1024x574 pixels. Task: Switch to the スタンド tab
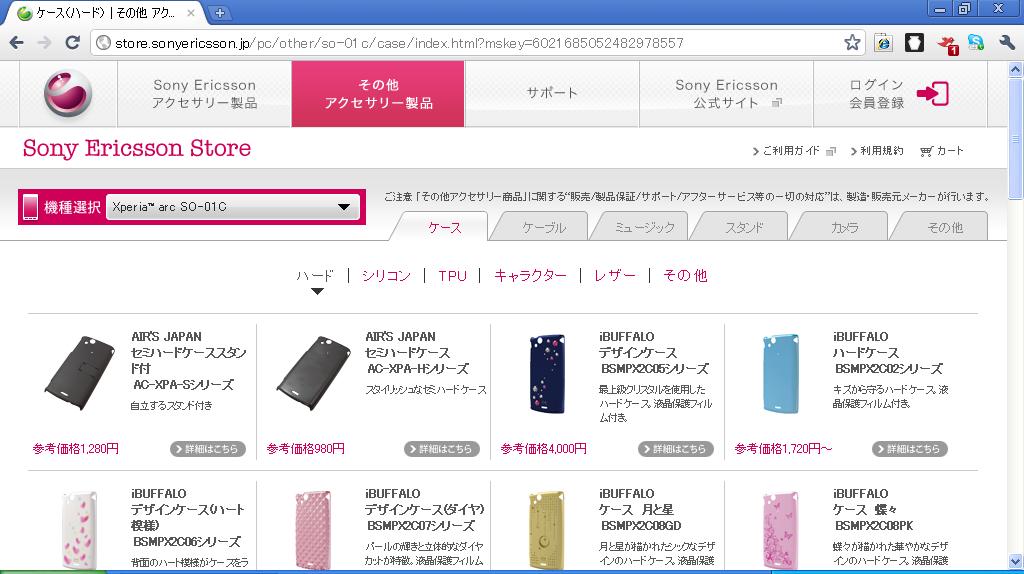[x=744, y=227]
